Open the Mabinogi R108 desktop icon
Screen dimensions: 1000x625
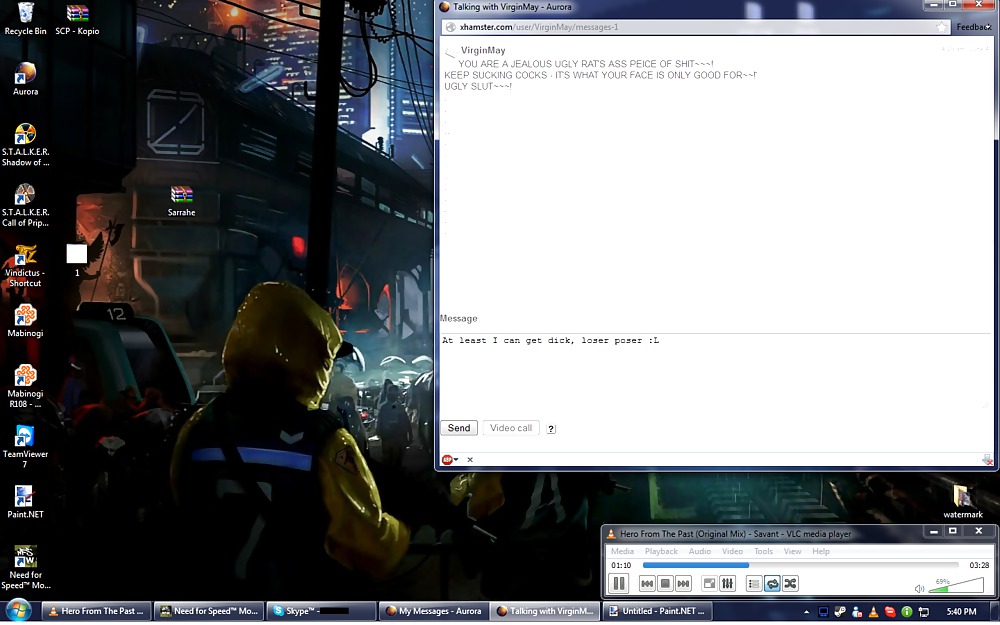[x=26, y=386]
